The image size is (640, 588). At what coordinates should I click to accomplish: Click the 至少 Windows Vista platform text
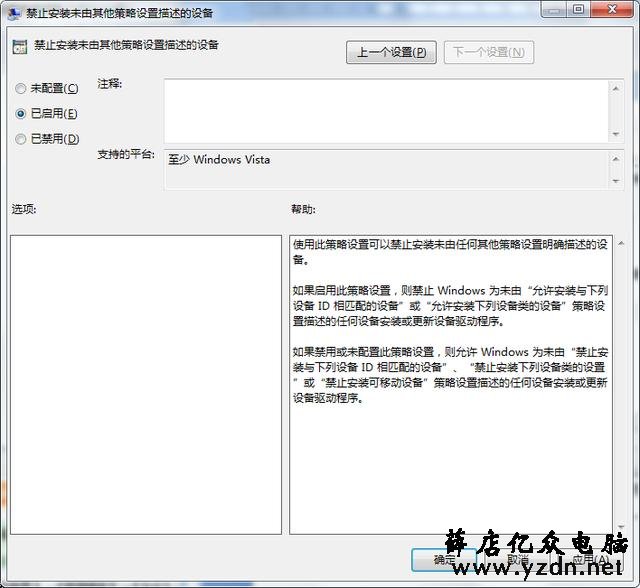[219, 160]
